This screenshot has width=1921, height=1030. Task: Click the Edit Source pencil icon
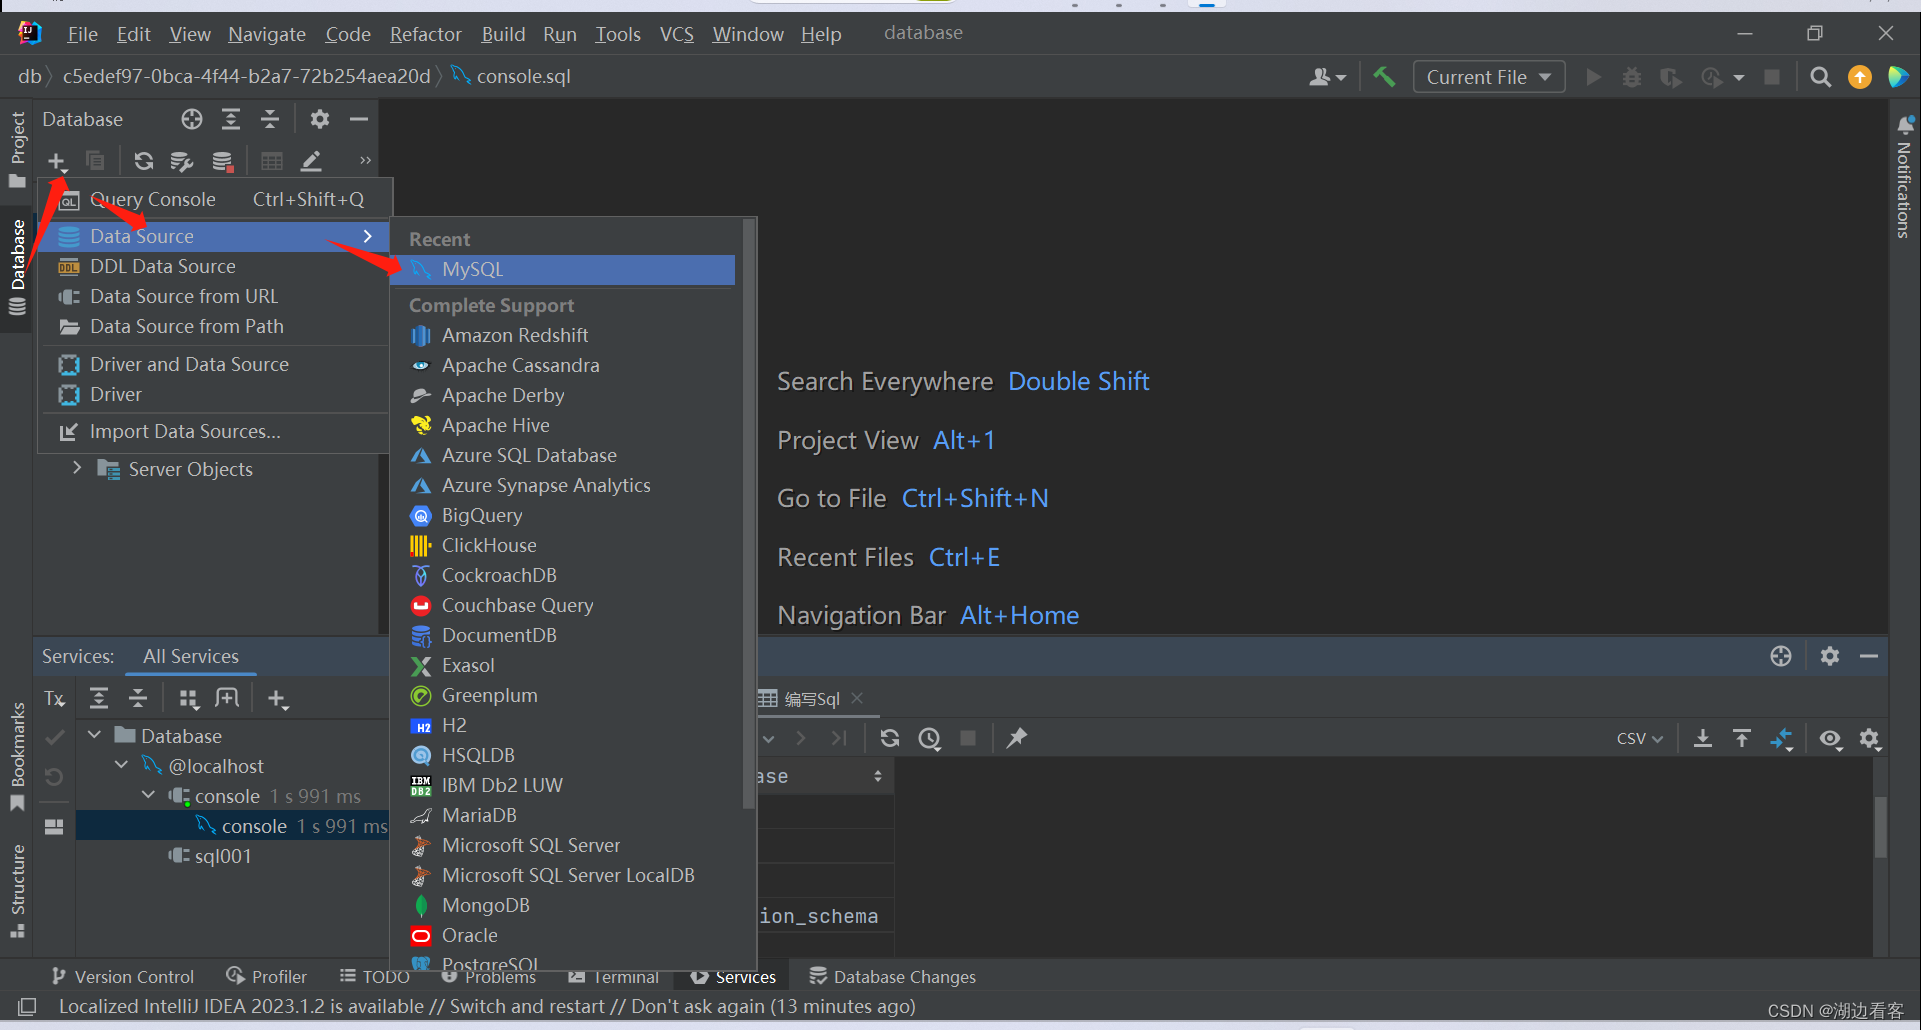[312, 161]
